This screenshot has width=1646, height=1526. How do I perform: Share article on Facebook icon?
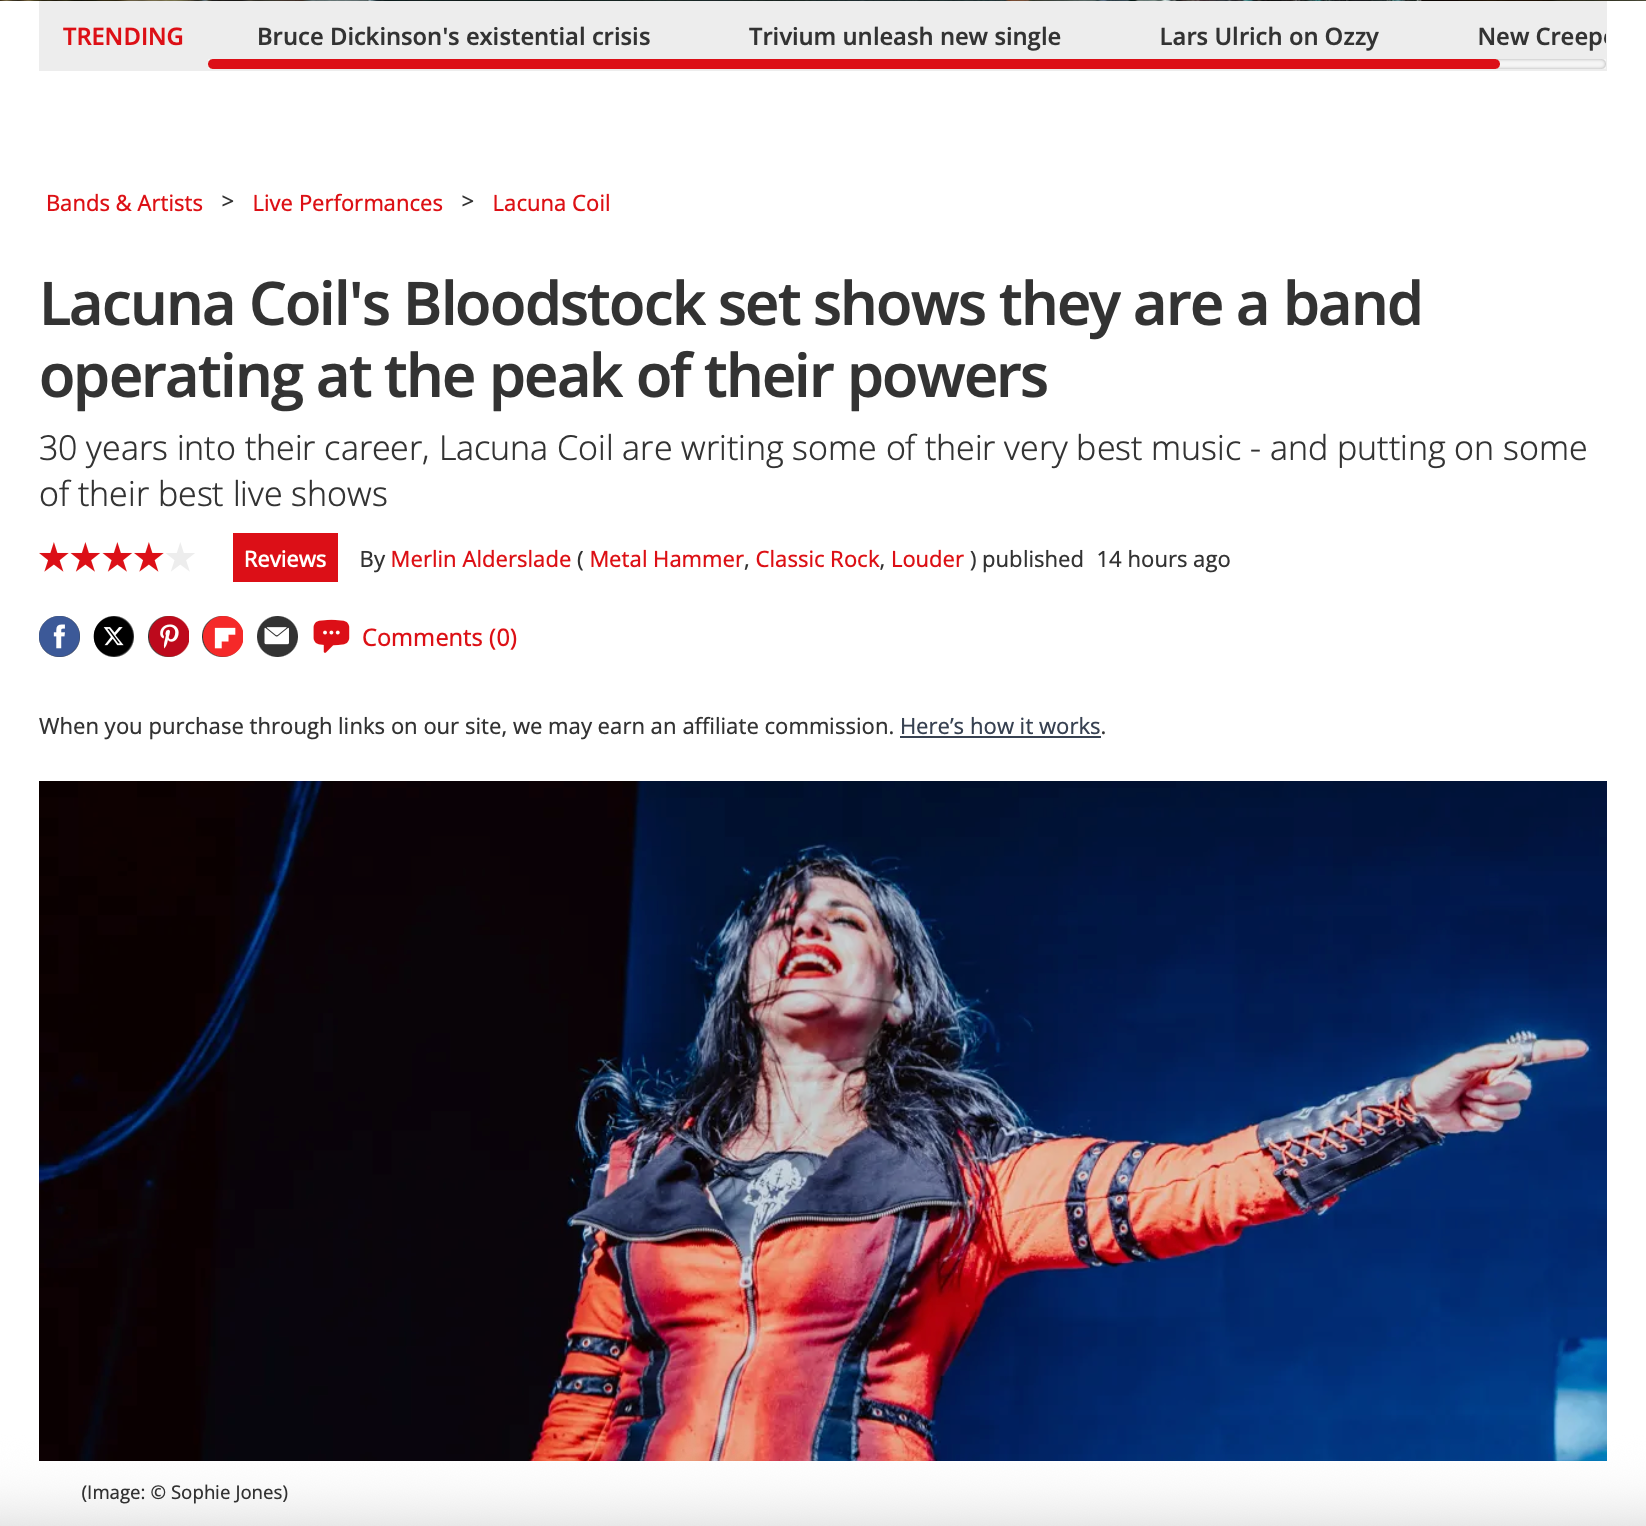click(60, 637)
